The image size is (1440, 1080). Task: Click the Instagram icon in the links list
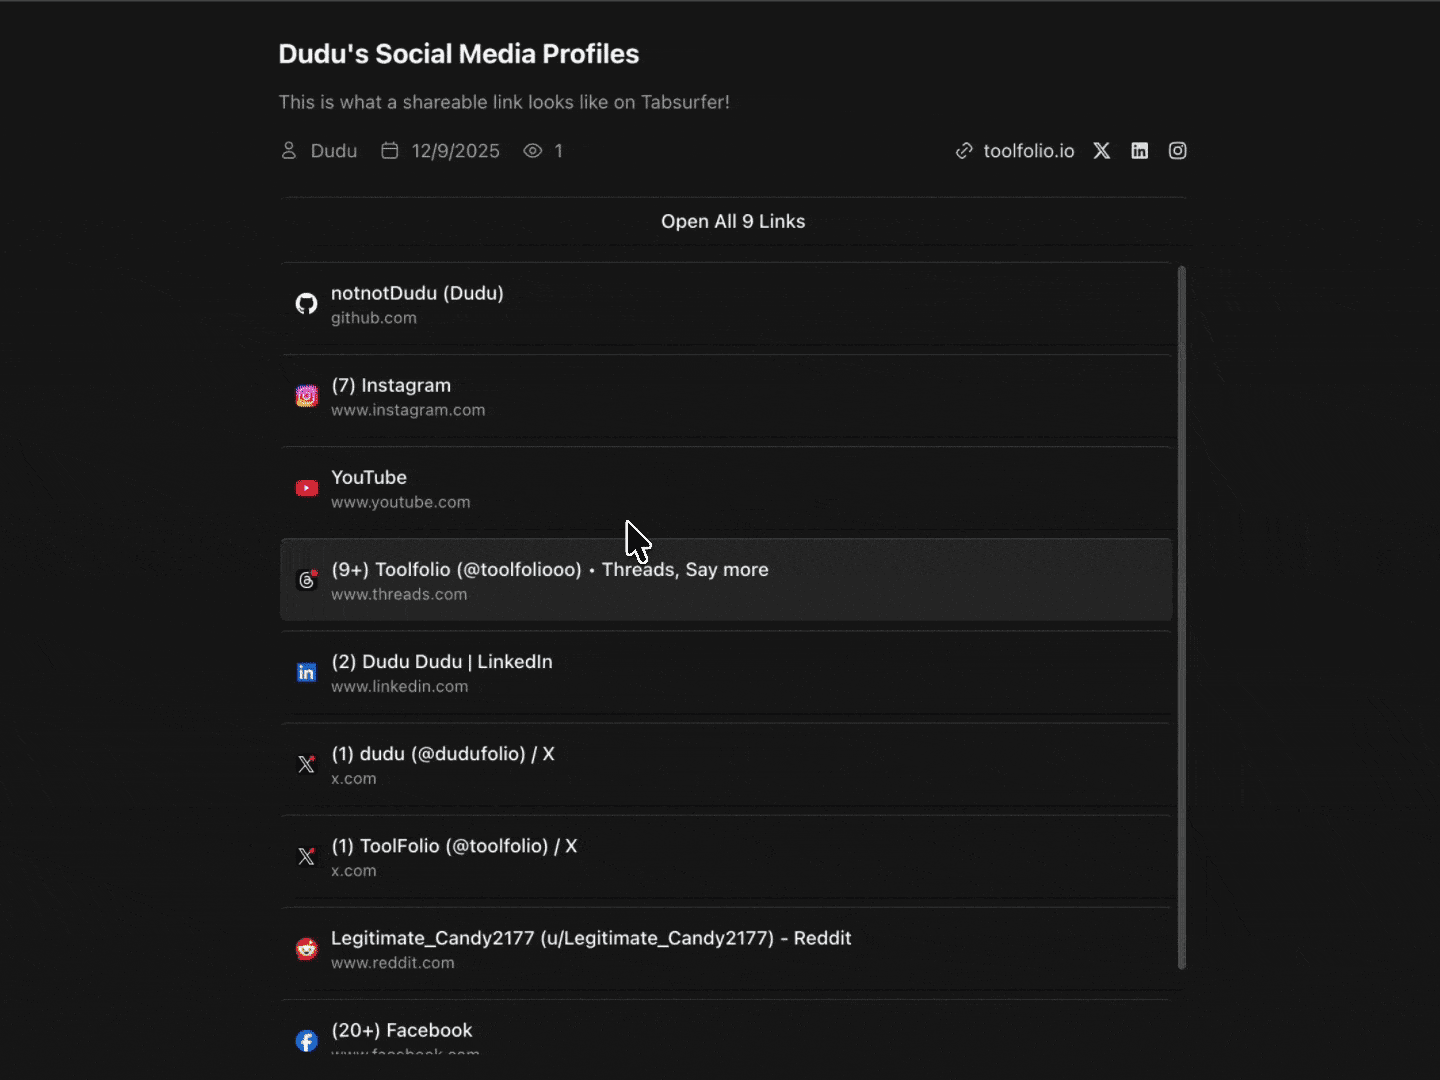point(307,396)
